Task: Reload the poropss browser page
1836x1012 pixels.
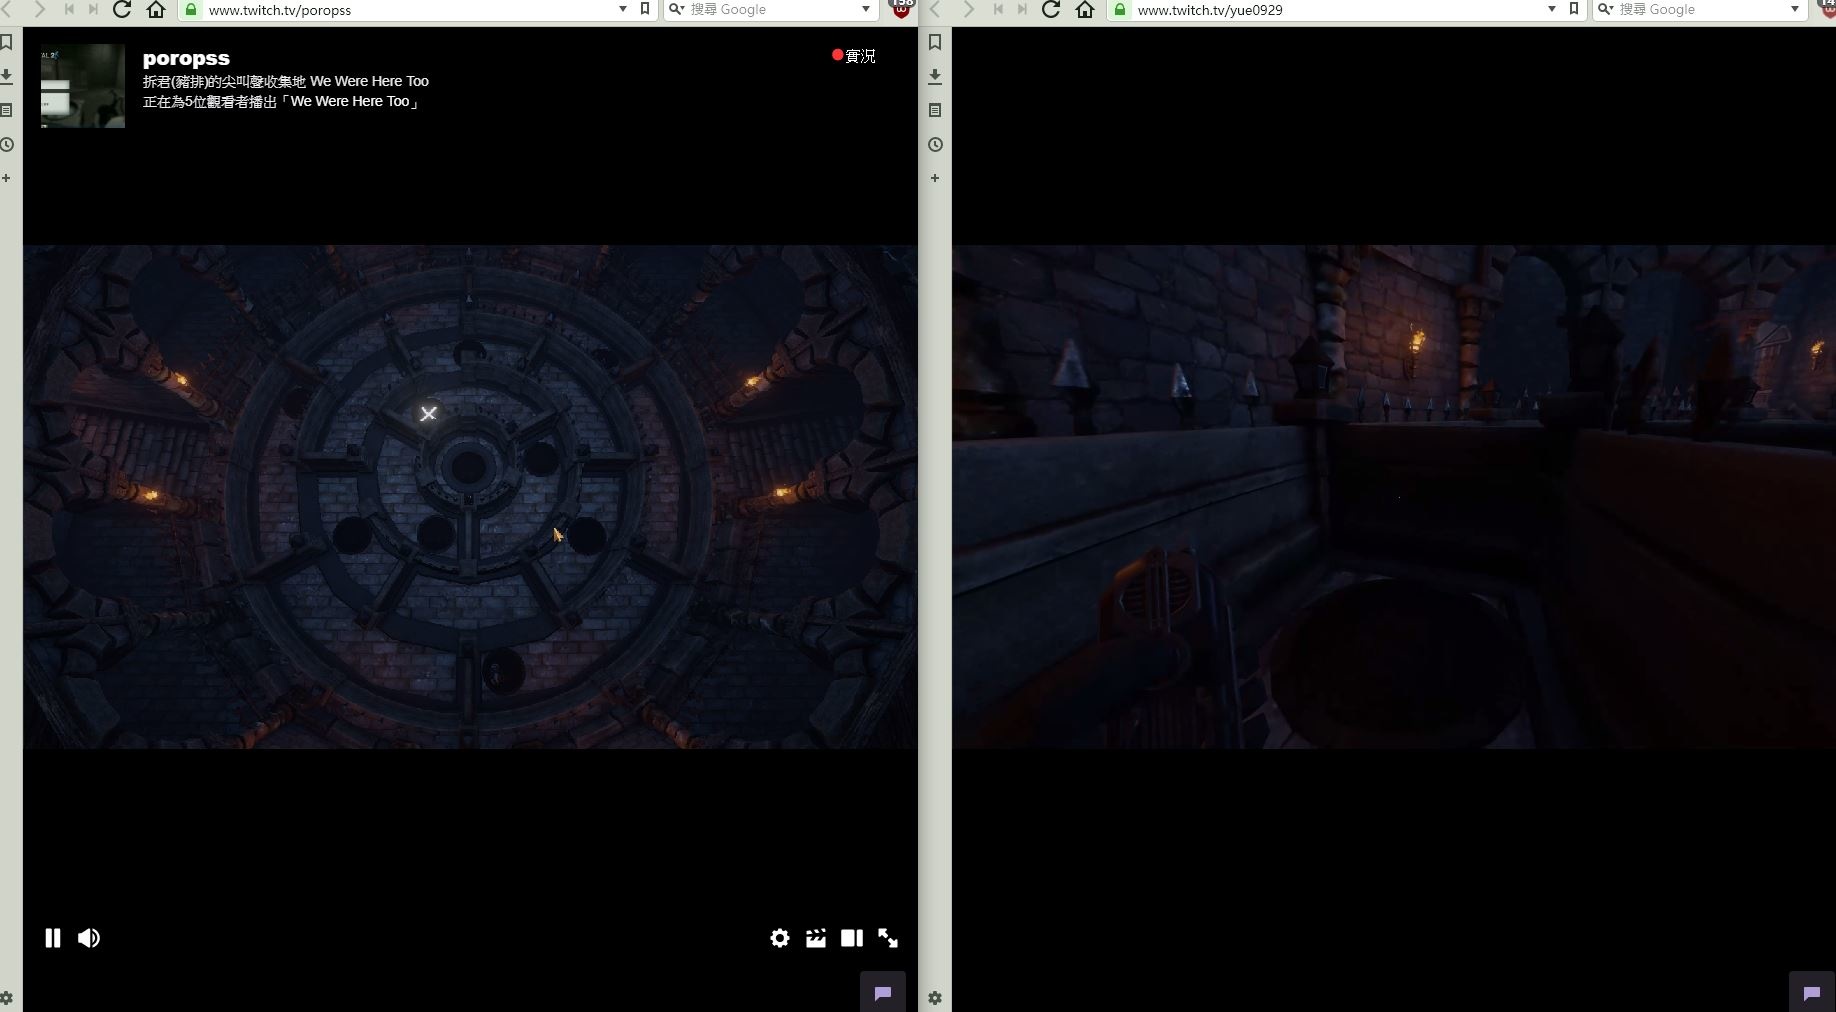Action: pos(122,10)
